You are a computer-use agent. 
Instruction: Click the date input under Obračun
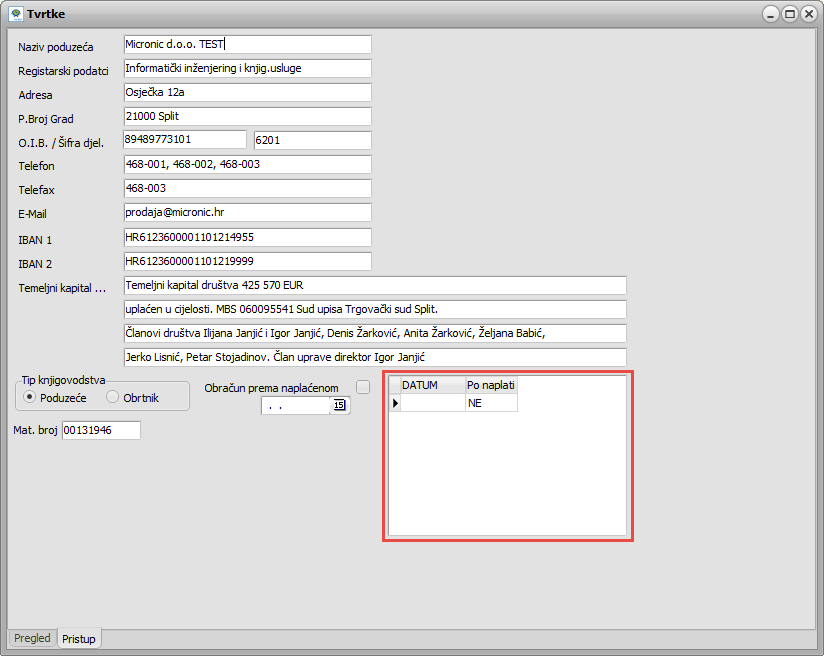(x=295, y=405)
